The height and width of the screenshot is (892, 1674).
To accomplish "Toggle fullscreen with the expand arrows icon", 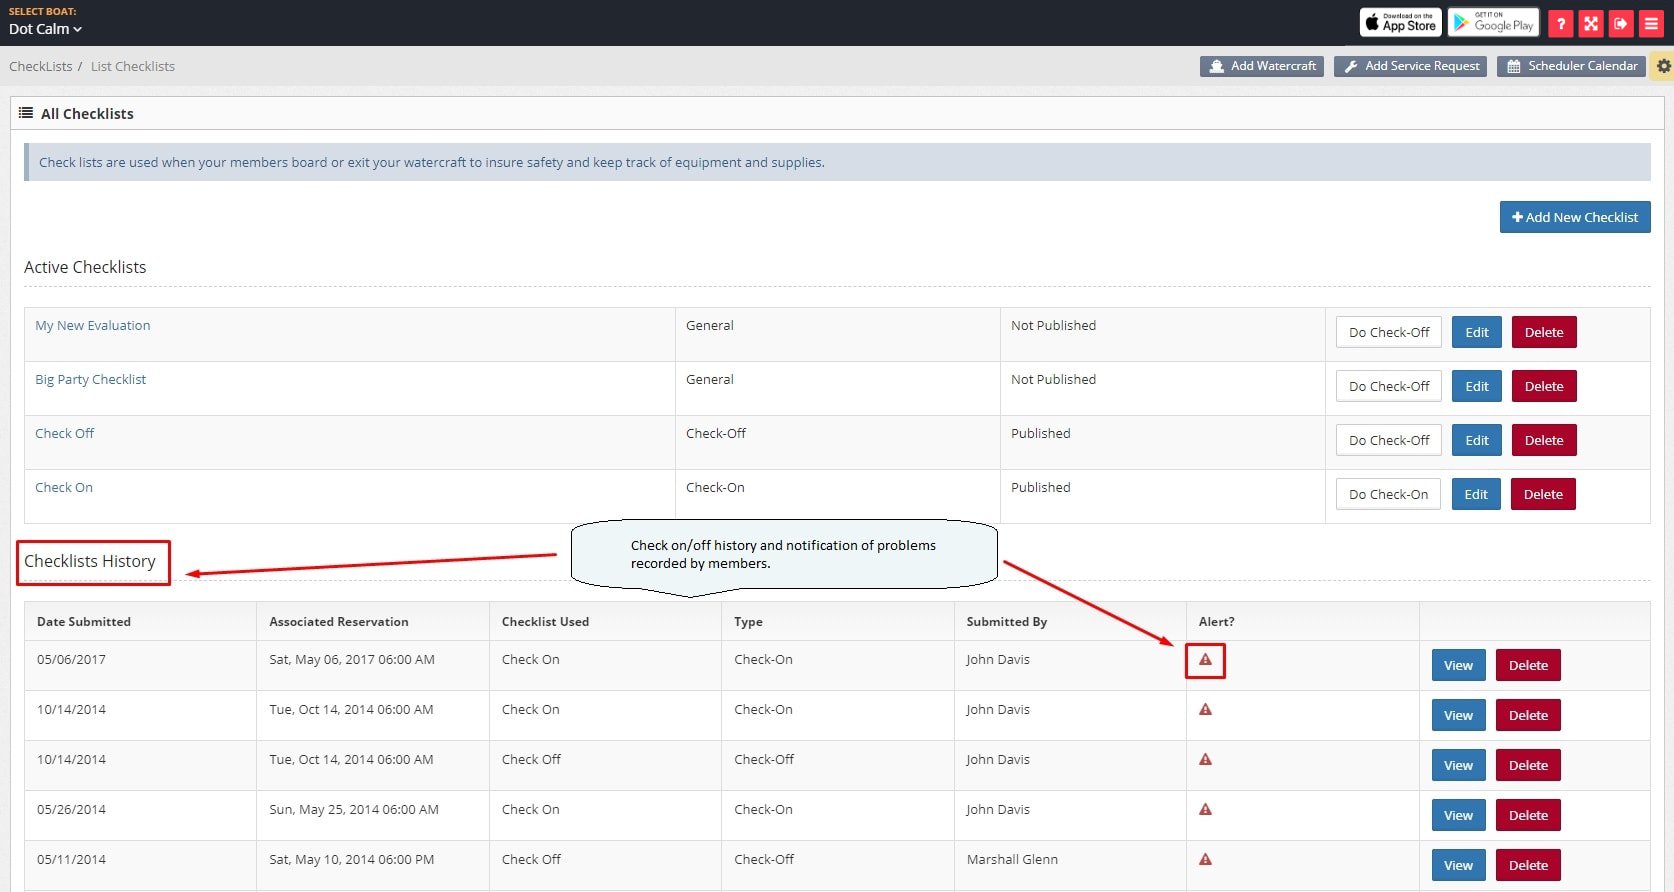I will (1591, 24).
